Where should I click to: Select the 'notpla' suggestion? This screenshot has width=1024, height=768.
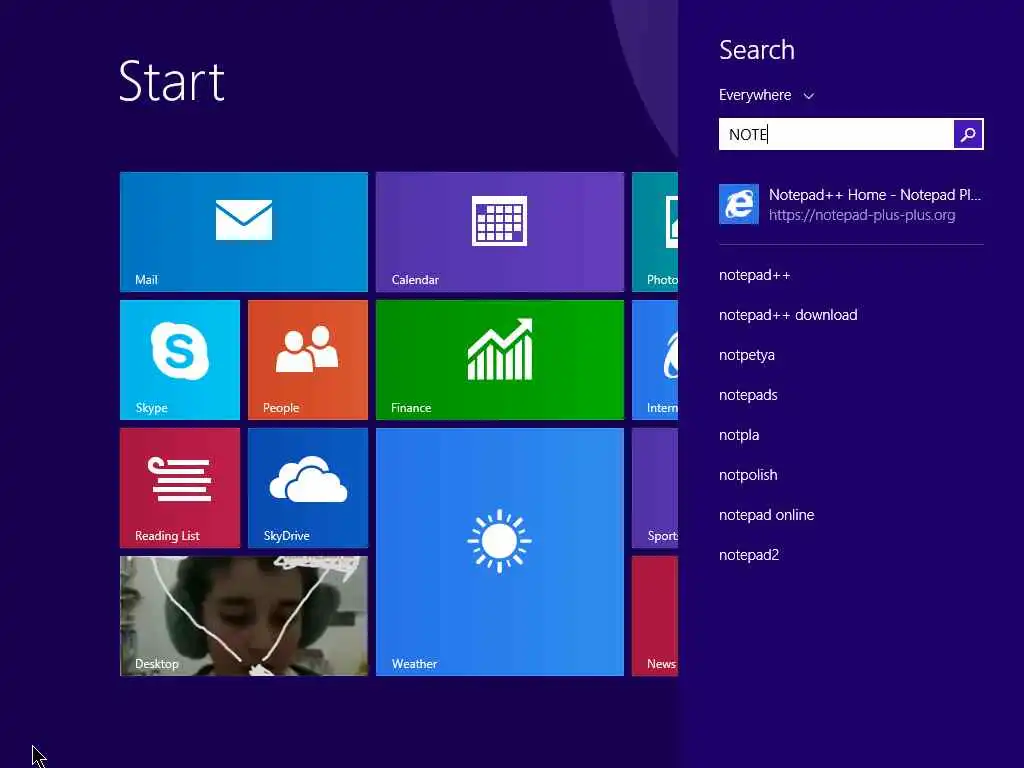[x=739, y=435]
